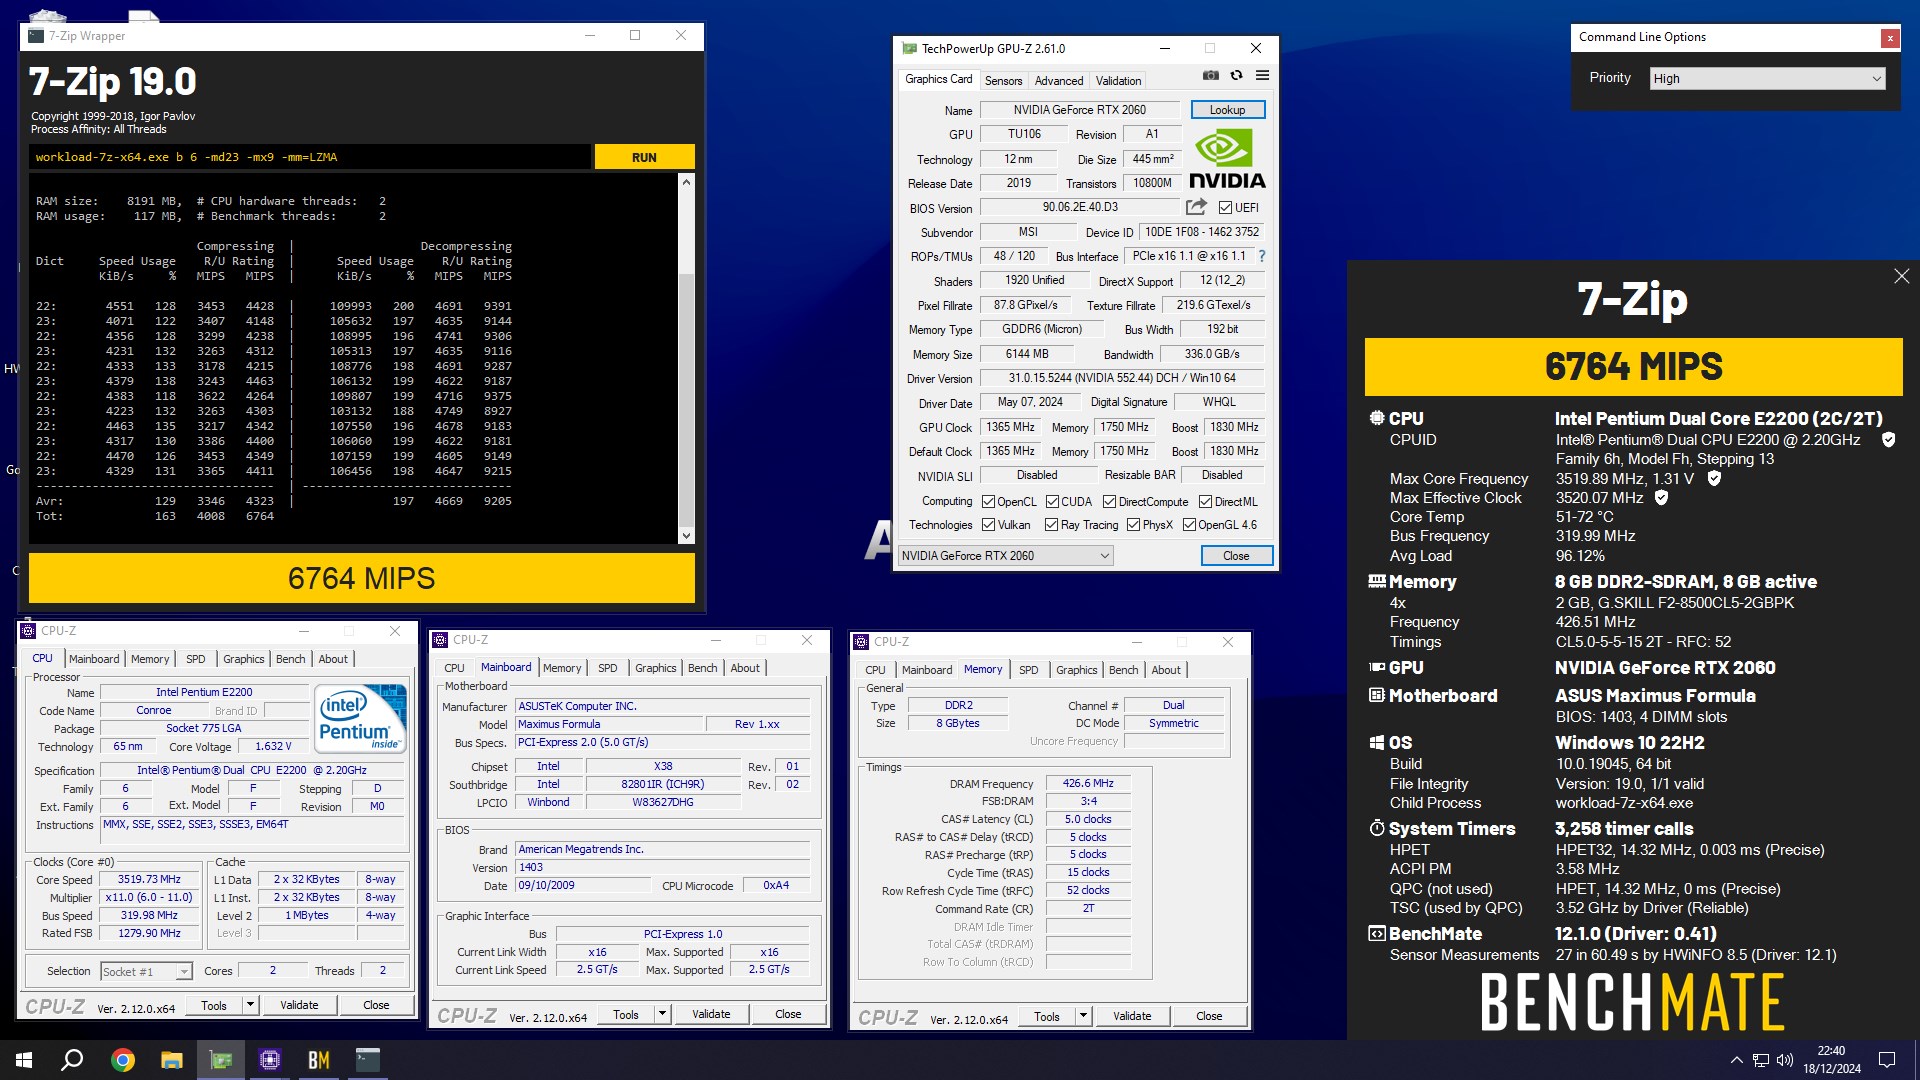Open the Socket #1 selection dropdown
This screenshot has height=1080, width=1920.
(146, 971)
